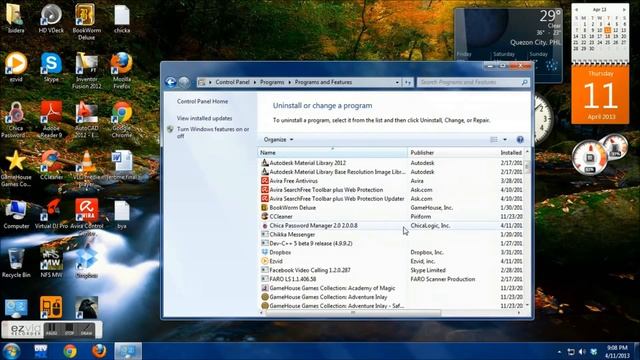Open Mozilla Firefox desktop shortcut
Viewport: 640px width, 360px height.
(x=122, y=71)
